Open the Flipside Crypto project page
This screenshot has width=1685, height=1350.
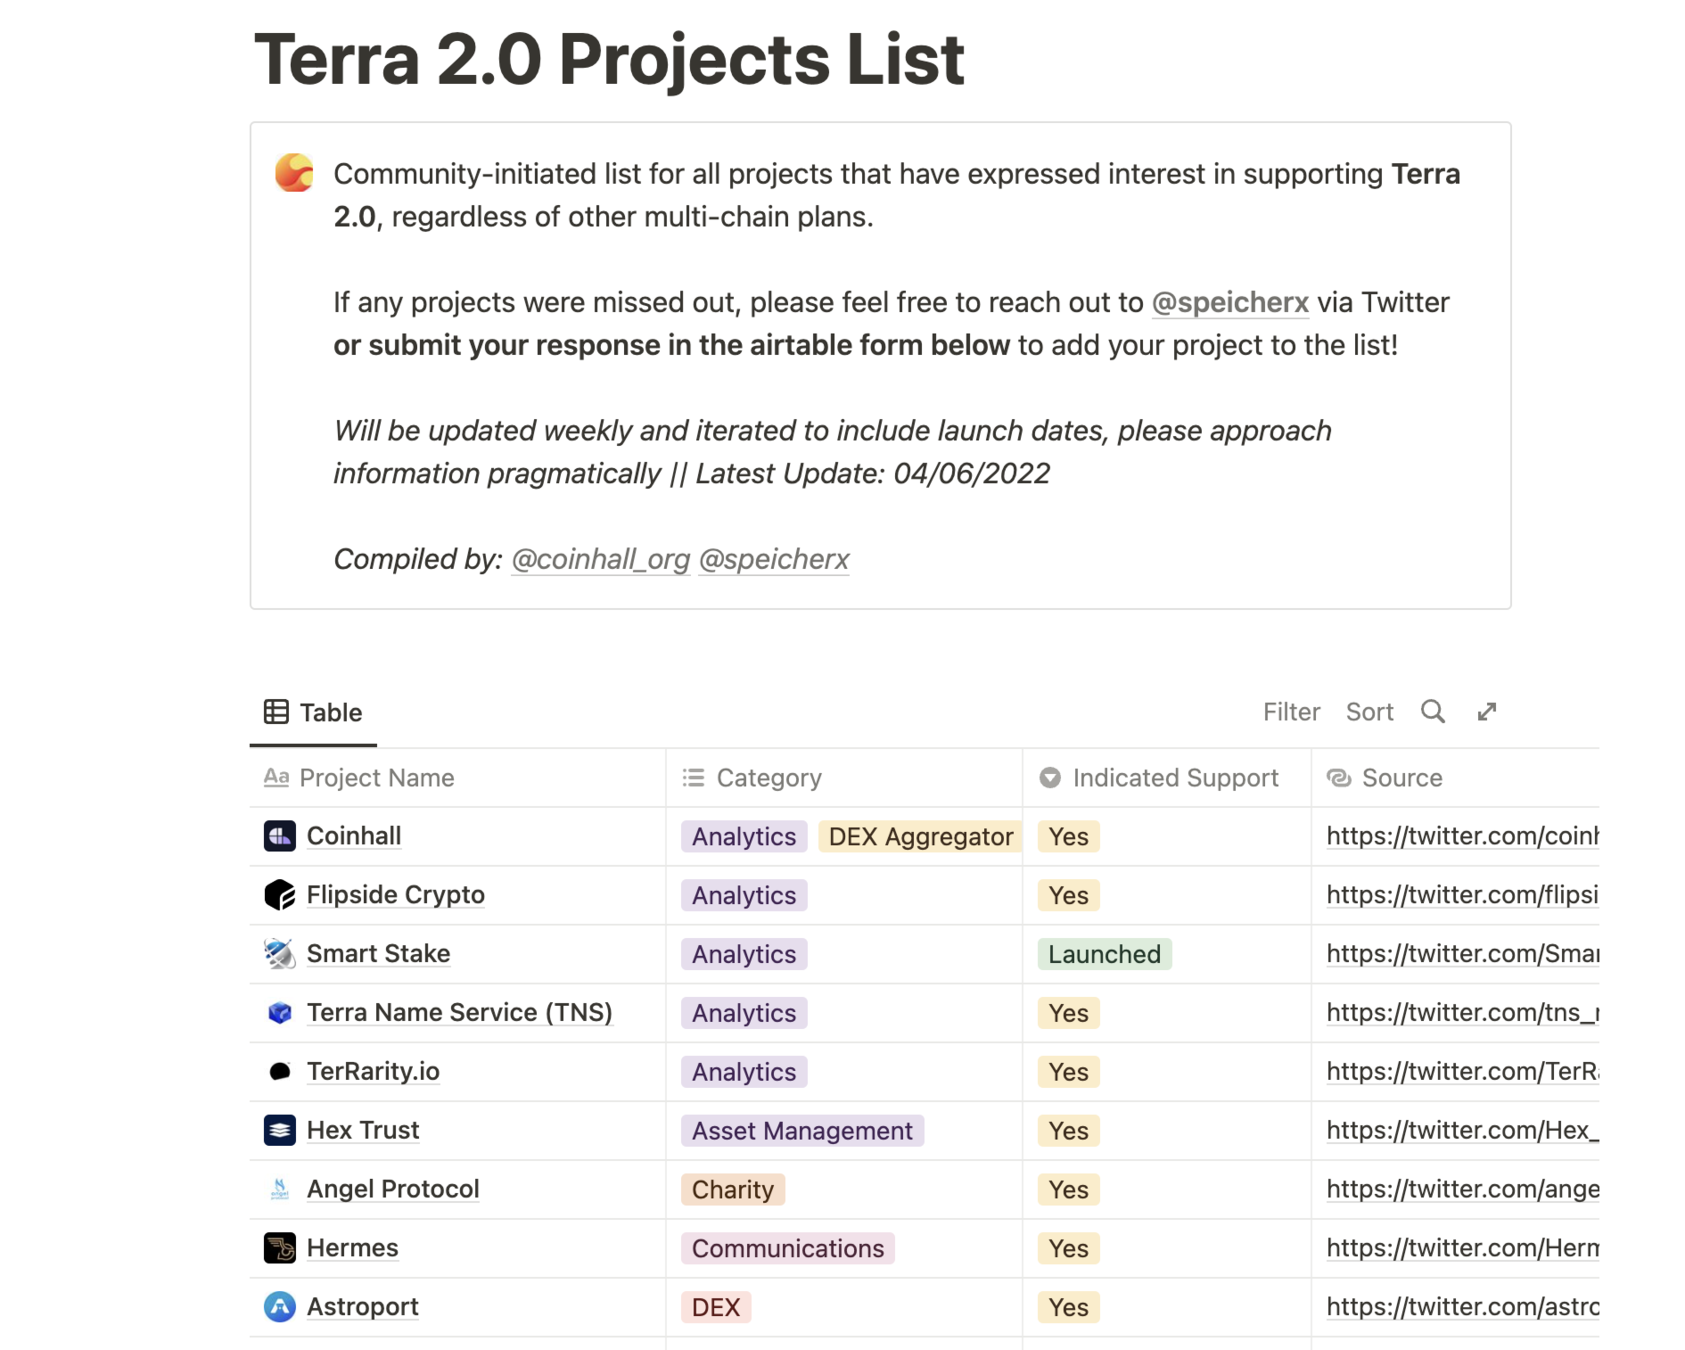(x=395, y=895)
